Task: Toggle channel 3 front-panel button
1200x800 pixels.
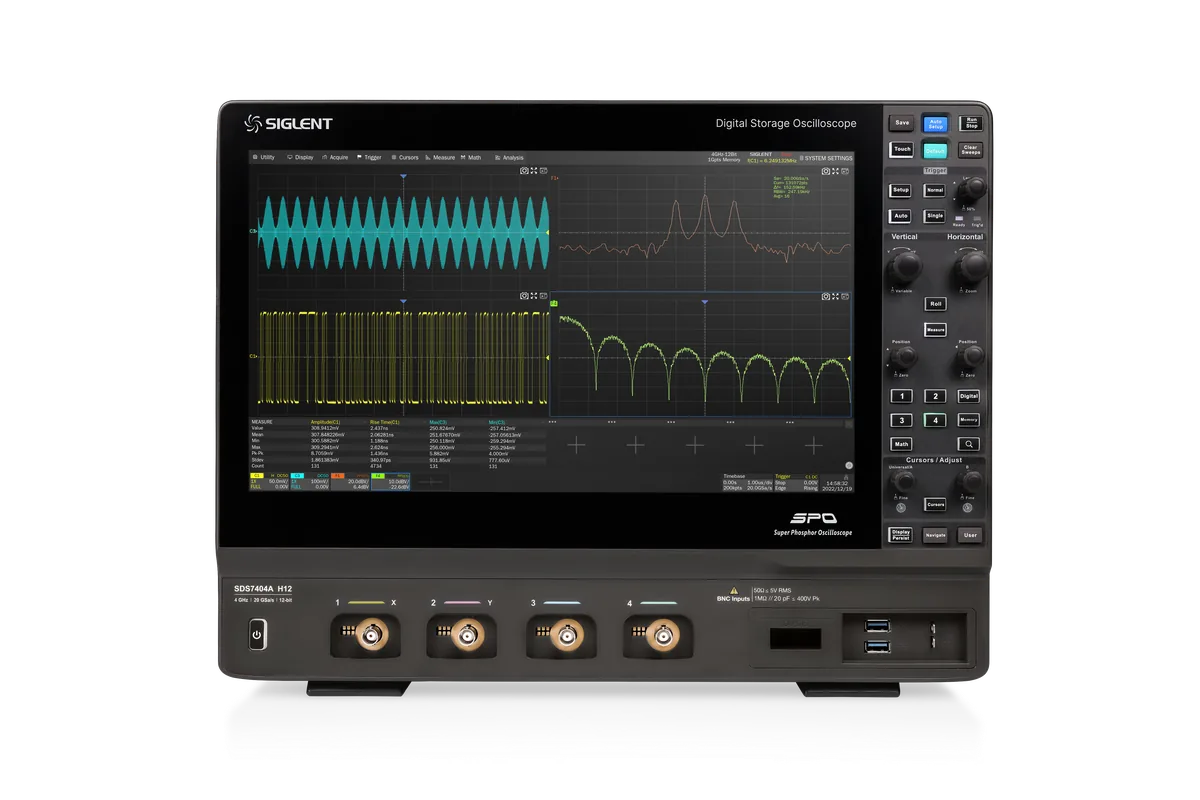Action: pos(902,420)
